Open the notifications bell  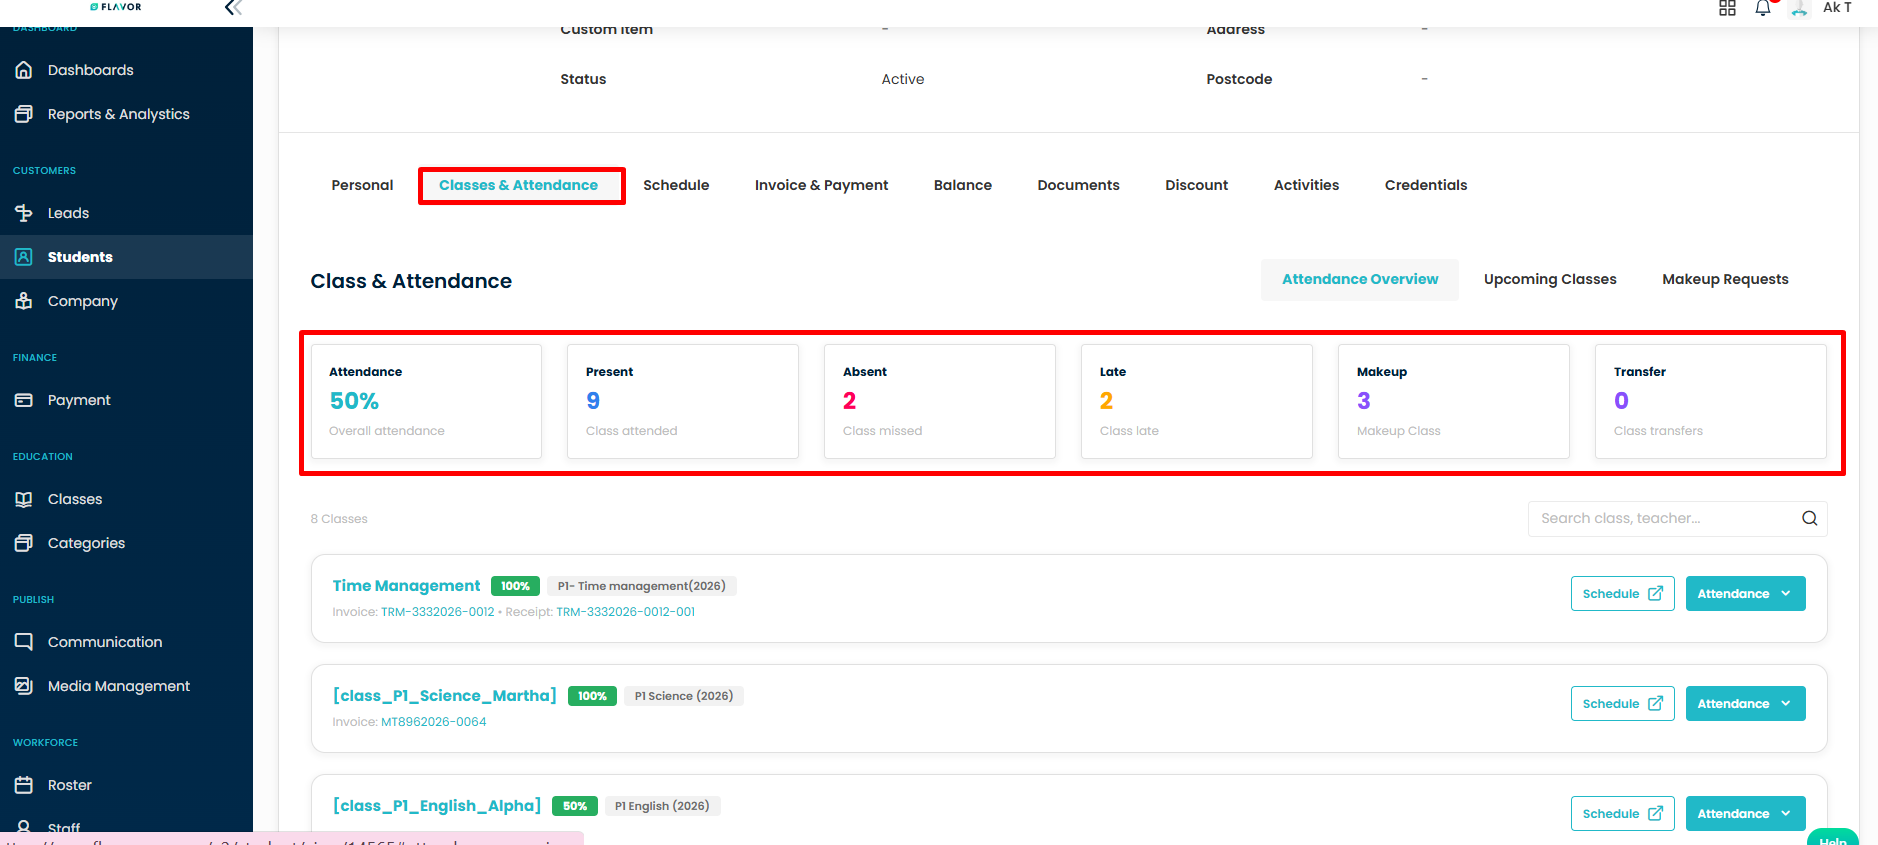point(1763,8)
